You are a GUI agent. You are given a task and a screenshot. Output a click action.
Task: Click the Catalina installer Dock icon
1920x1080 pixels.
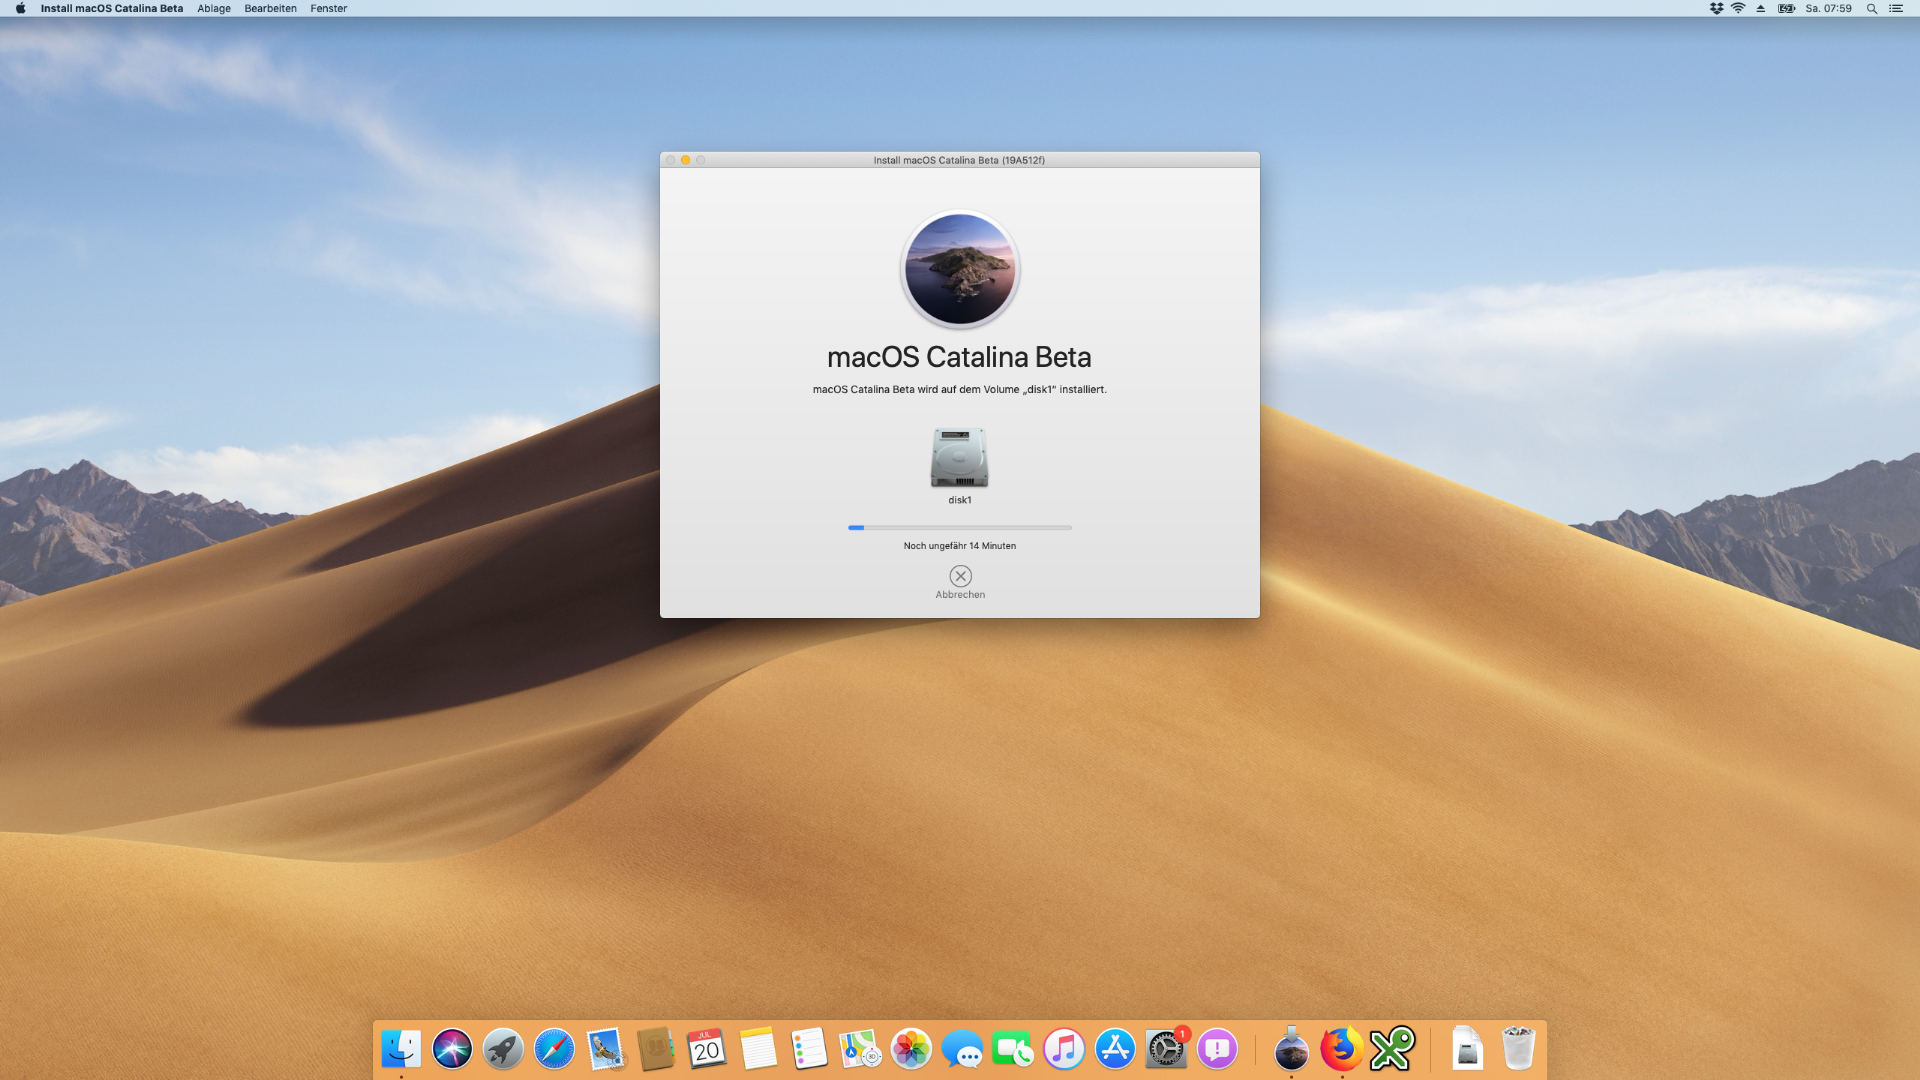coord(1291,1049)
